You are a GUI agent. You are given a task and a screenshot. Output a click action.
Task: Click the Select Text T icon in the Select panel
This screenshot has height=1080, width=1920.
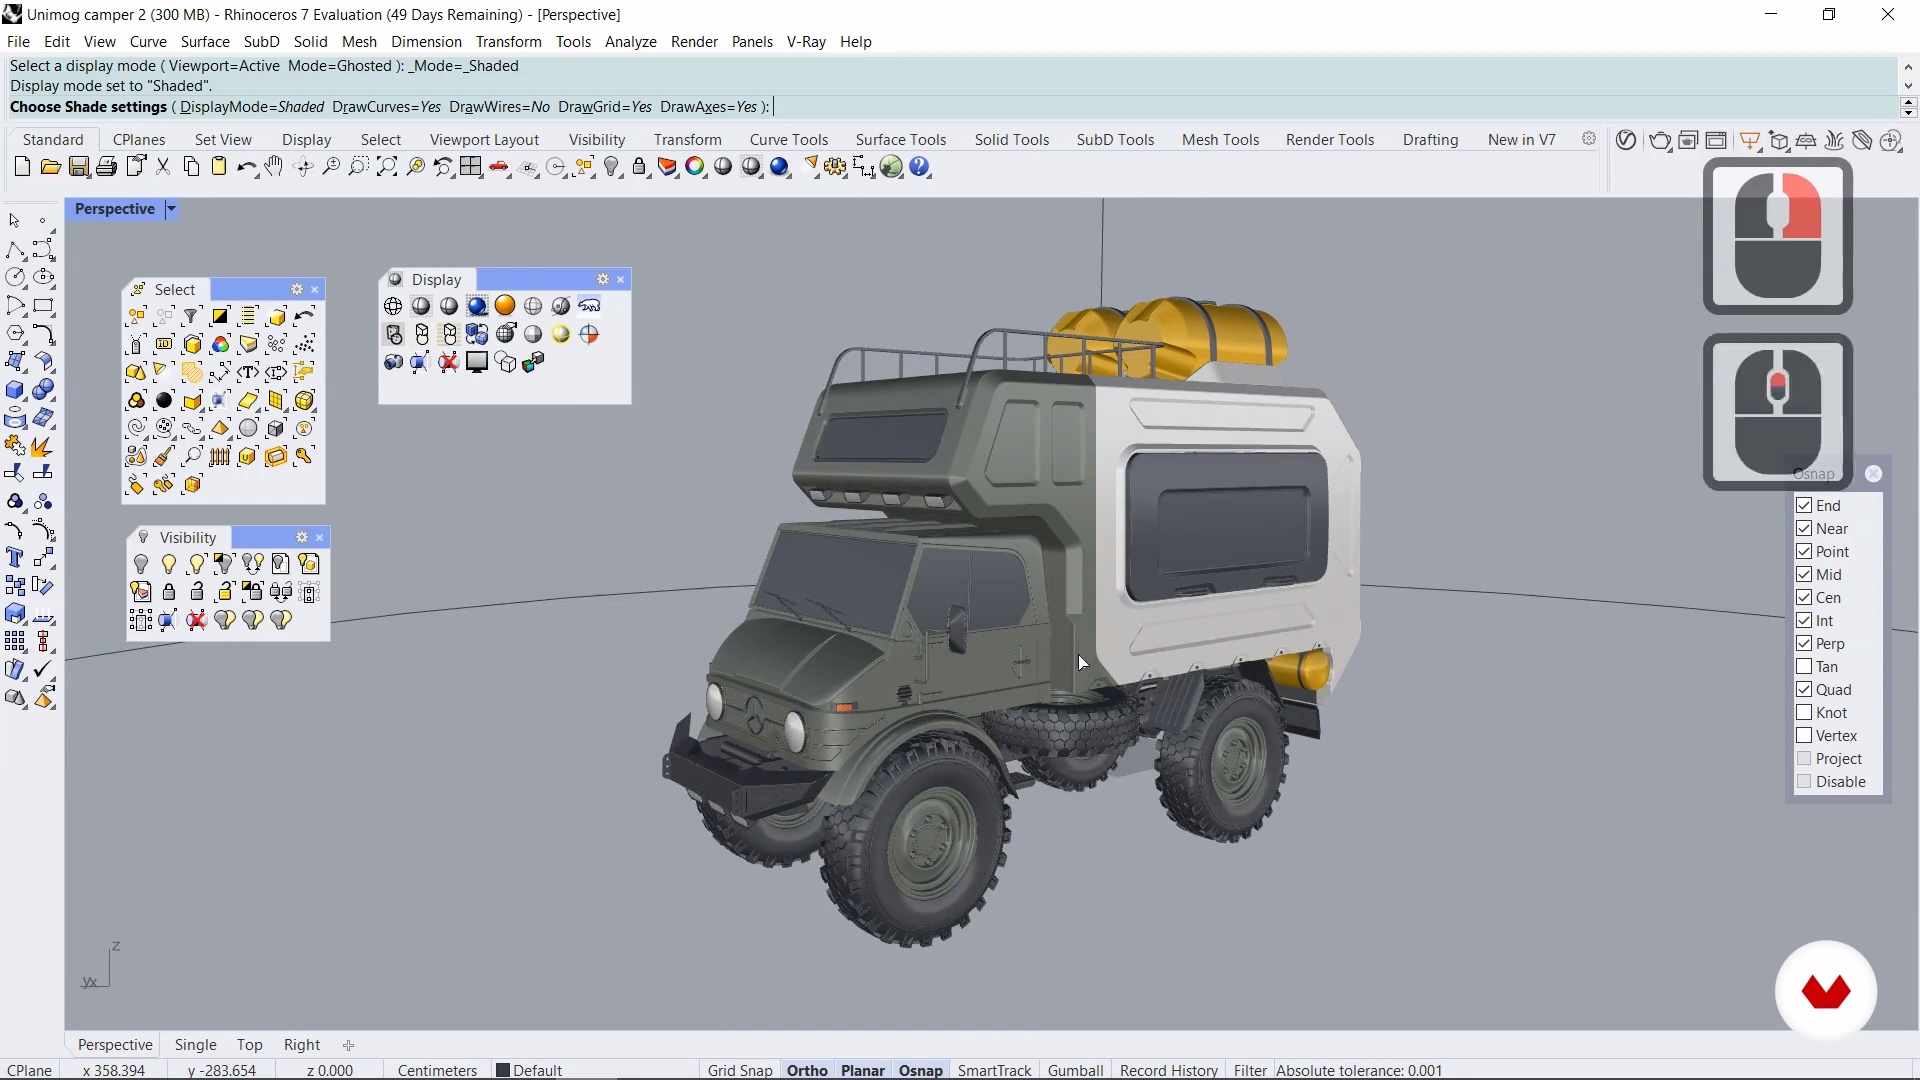click(248, 372)
